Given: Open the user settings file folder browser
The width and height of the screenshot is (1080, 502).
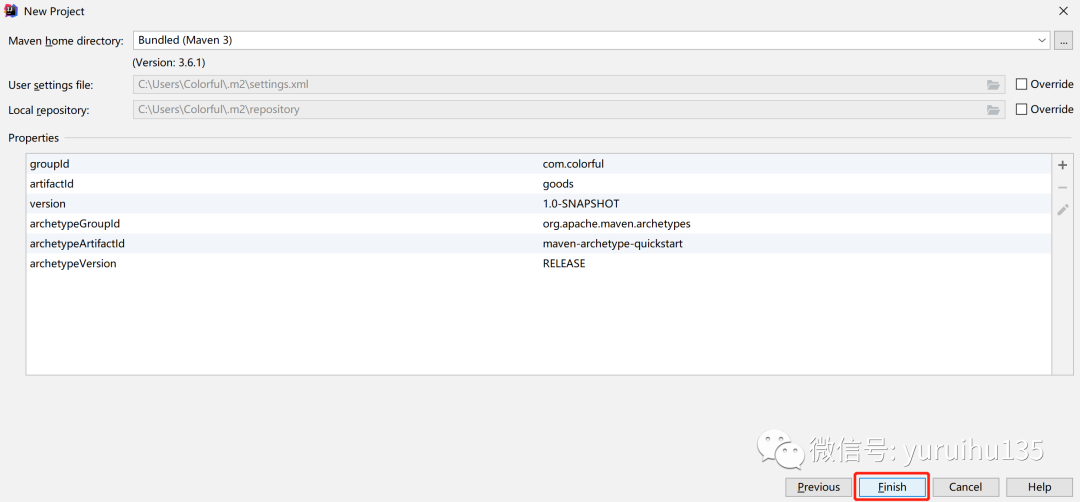Looking at the screenshot, I should point(993,85).
